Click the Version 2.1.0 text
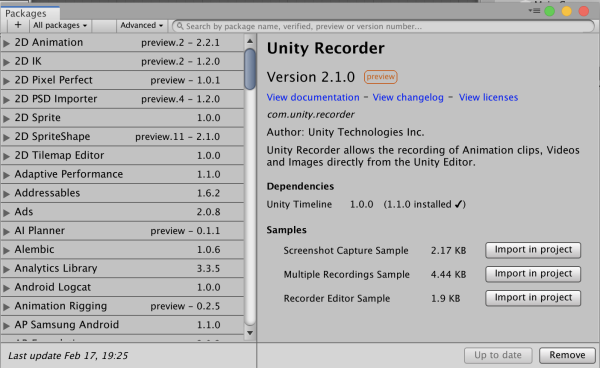Screen dimensions: 600x368 (311, 77)
